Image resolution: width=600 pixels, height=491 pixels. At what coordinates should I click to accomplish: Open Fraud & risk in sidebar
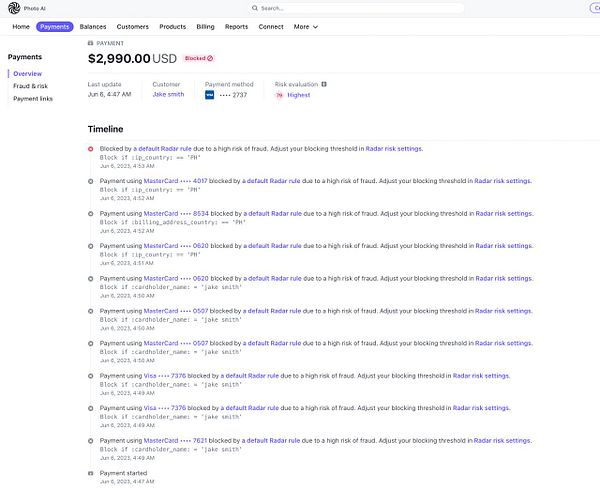(x=31, y=86)
